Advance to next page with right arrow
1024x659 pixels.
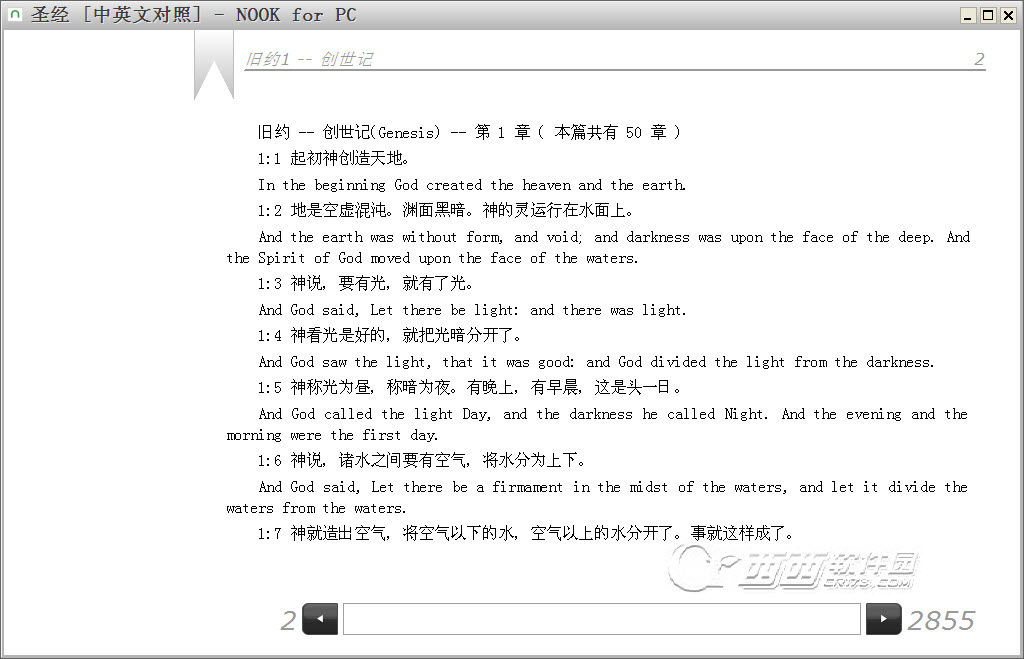tap(884, 619)
